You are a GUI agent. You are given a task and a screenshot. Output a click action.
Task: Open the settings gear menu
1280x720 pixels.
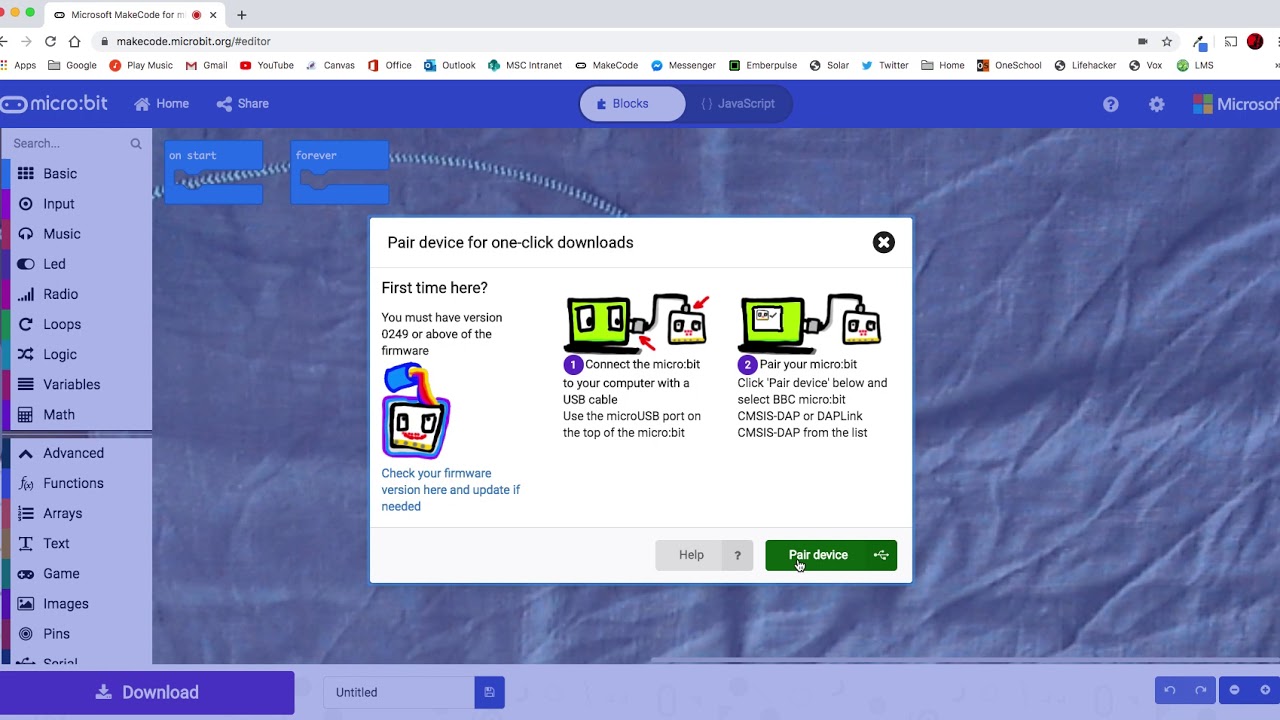point(1157,104)
